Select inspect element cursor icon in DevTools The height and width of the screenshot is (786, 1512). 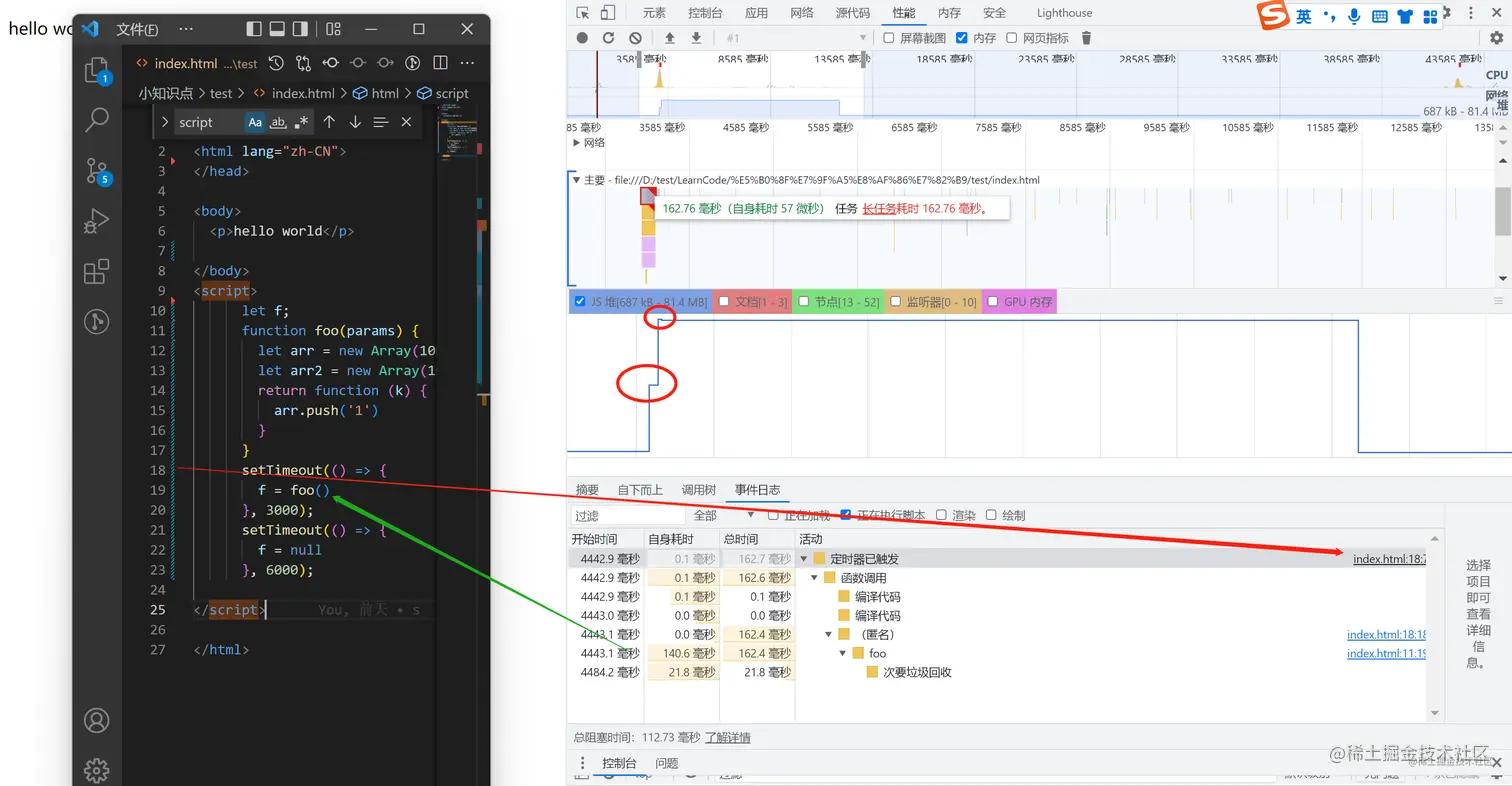[582, 12]
